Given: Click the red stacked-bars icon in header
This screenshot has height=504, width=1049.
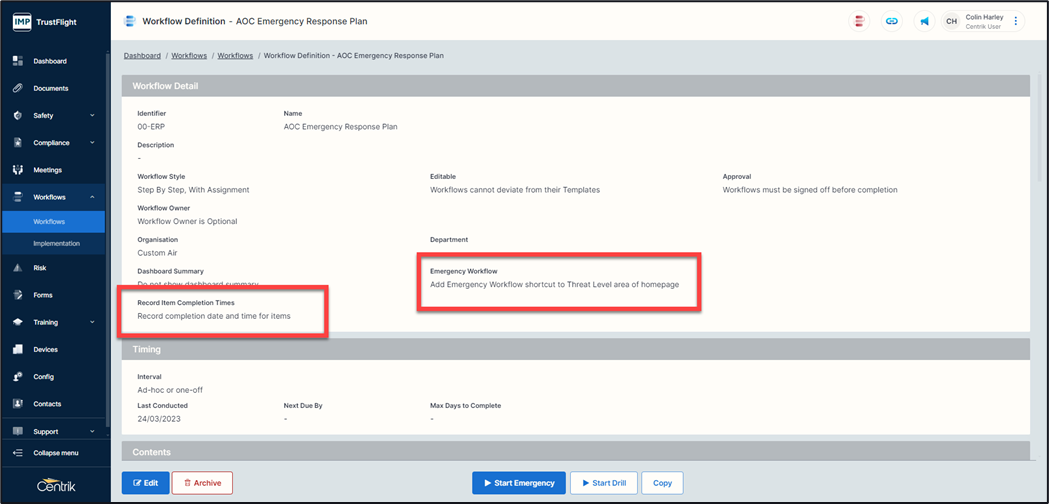Looking at the screenshot, I should tap(859, 21).
